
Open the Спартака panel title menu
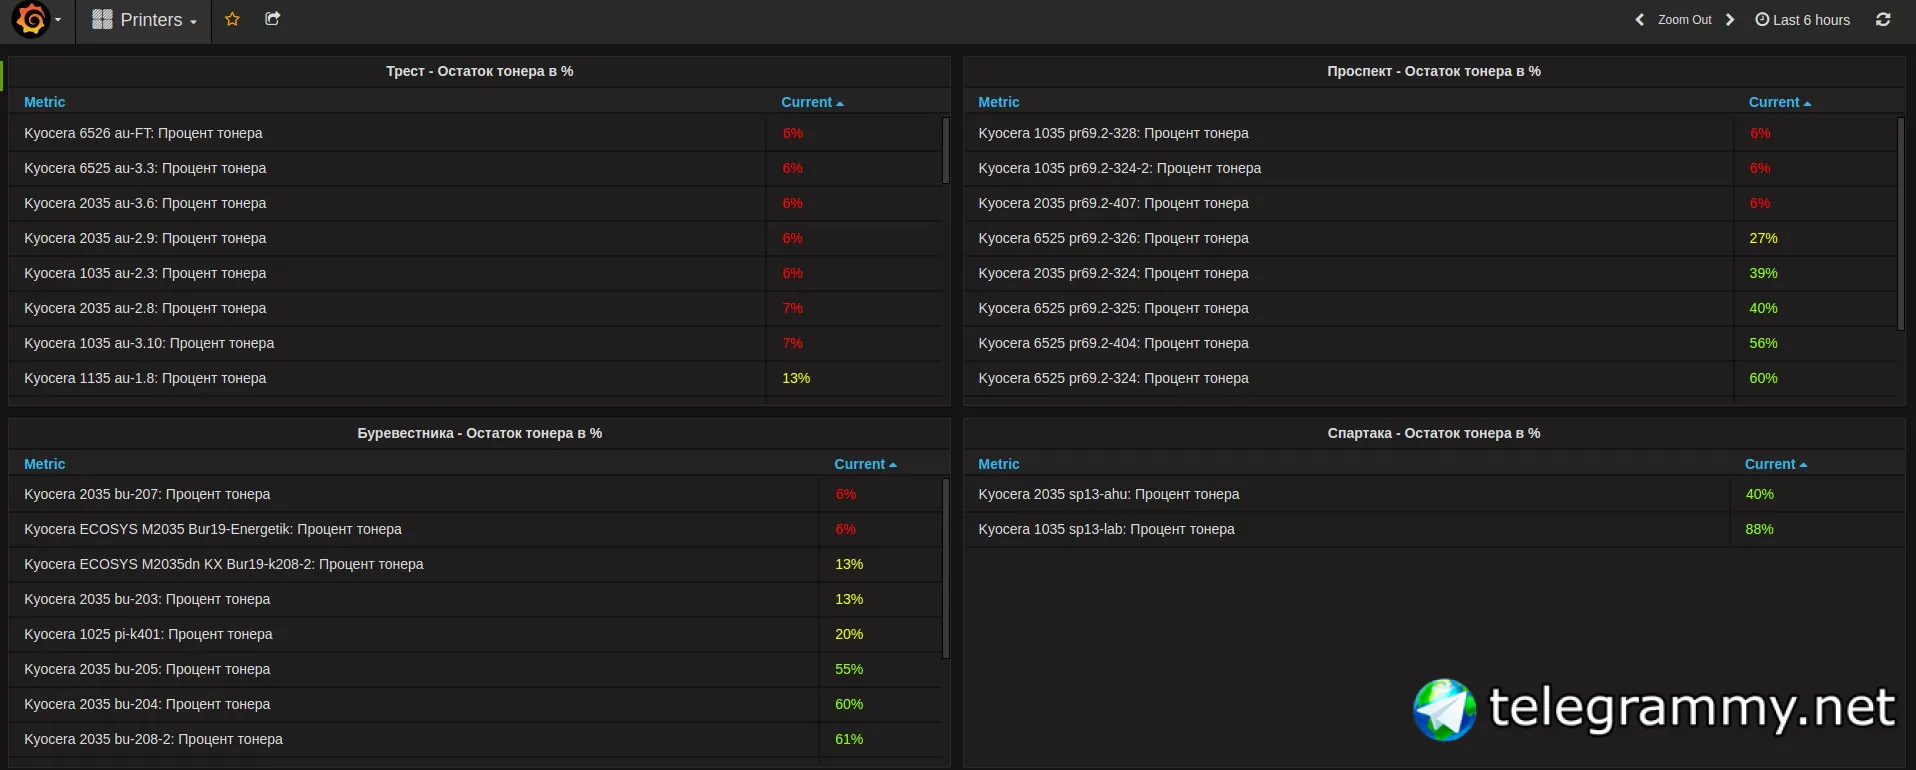click(1433, 433)
